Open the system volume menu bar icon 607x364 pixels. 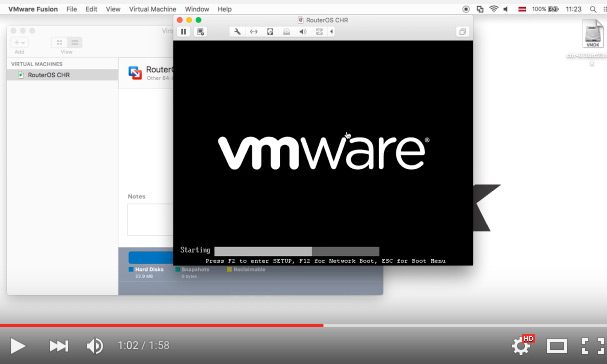tap(506, 9)
